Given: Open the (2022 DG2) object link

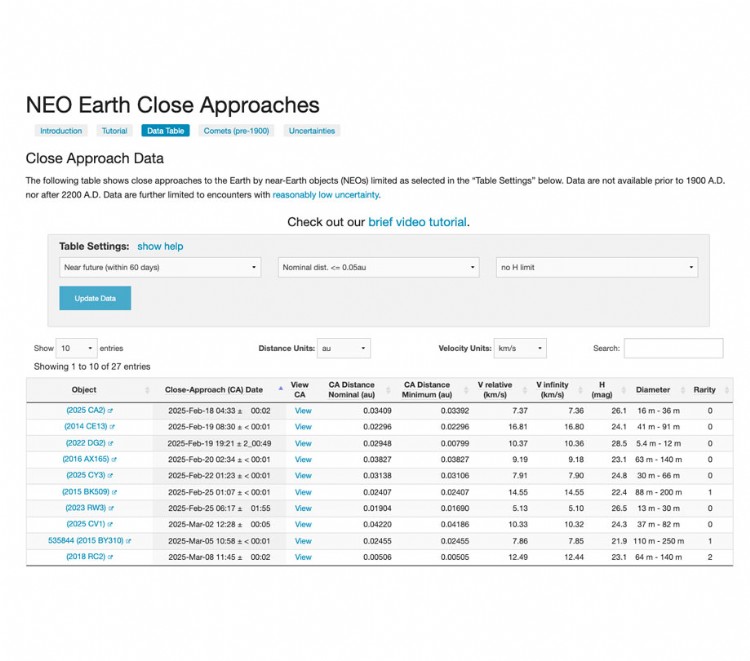Looking at the screenshot, I should click(86, 443).
